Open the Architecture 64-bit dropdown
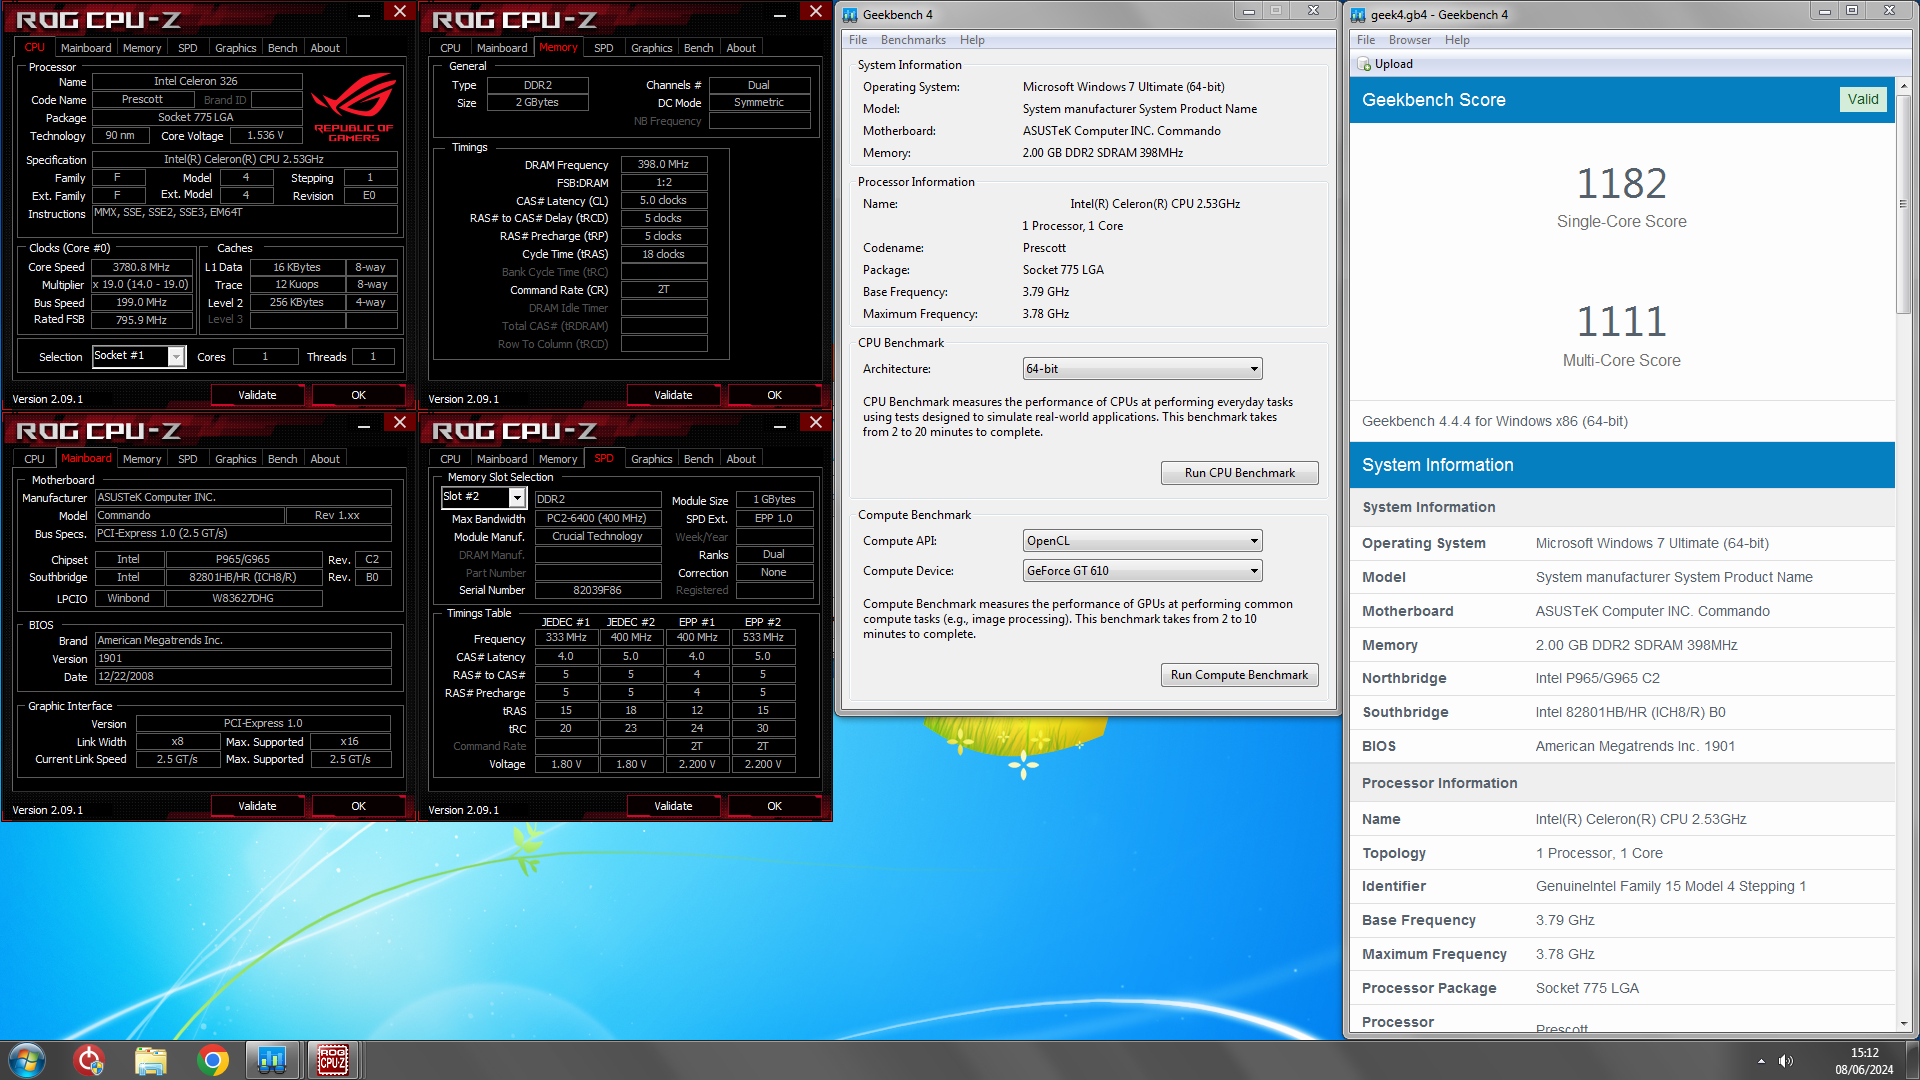 click(x=1142, y=369)
